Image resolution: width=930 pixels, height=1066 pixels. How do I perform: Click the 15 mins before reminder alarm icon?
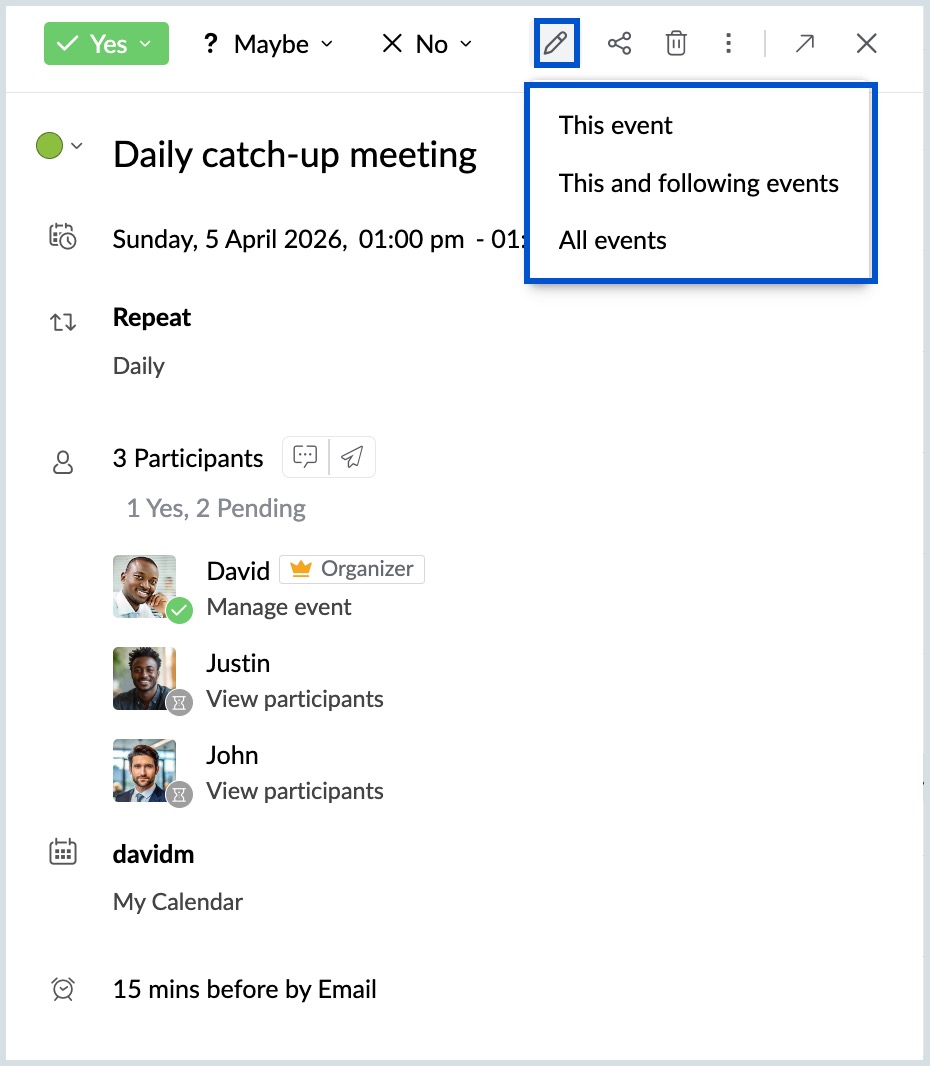[x=63, y=989]
